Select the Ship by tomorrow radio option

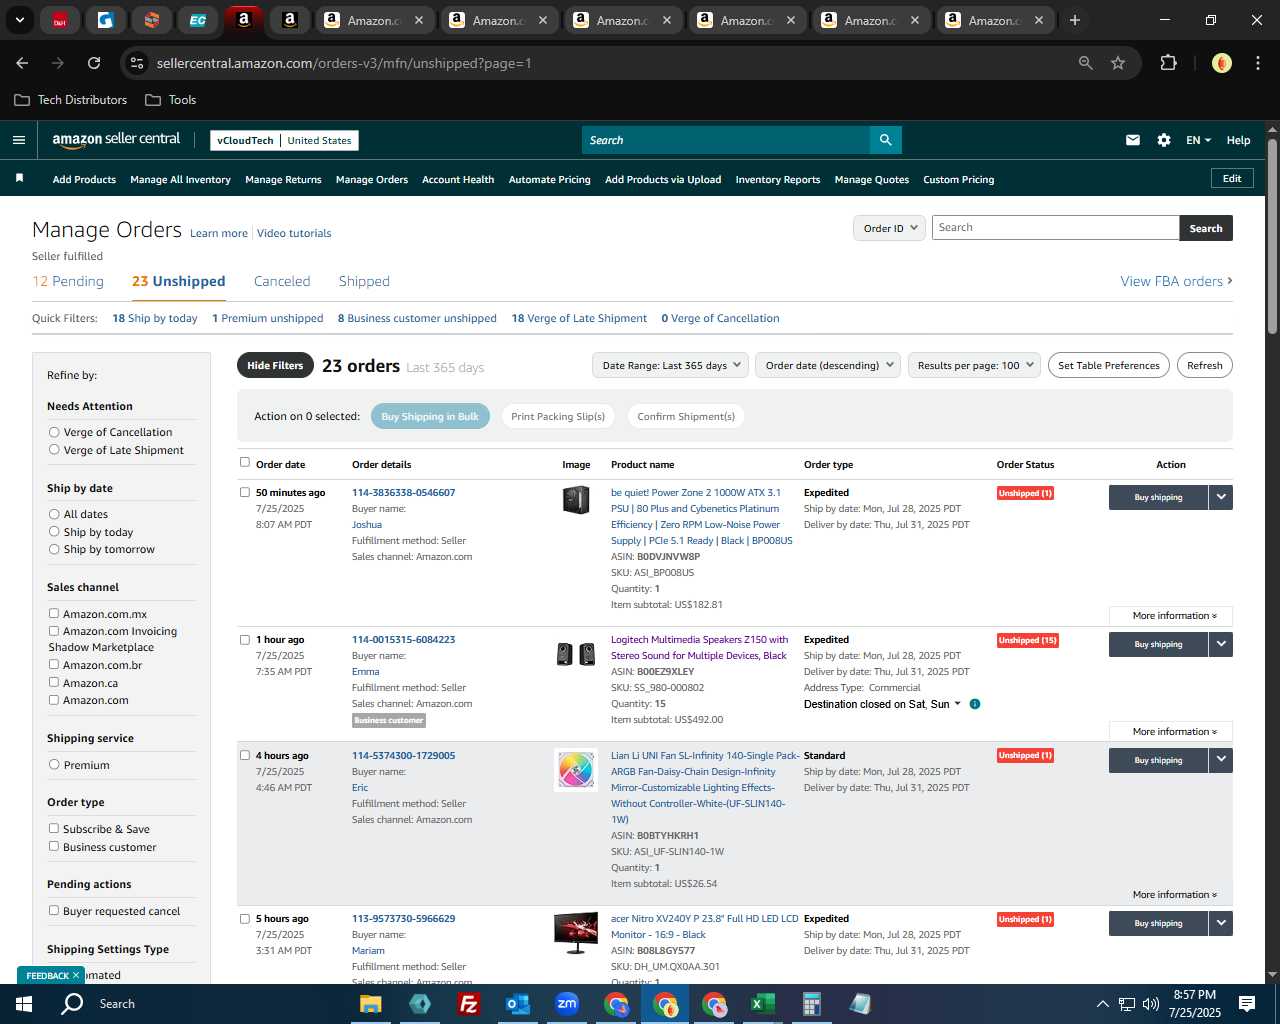[x=54, y=549]
